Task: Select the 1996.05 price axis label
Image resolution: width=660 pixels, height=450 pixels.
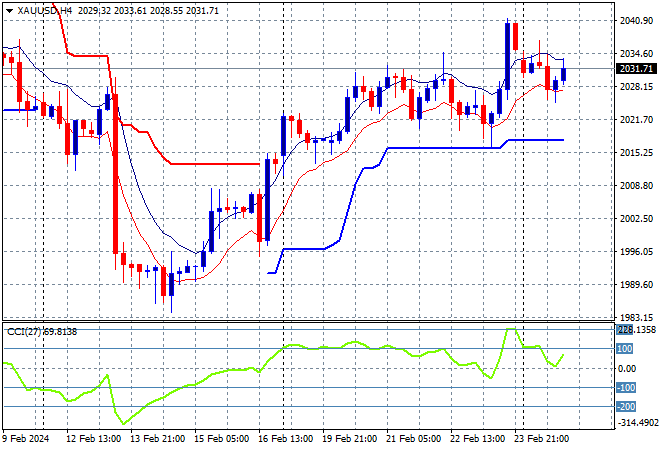Action: point(636,251)
